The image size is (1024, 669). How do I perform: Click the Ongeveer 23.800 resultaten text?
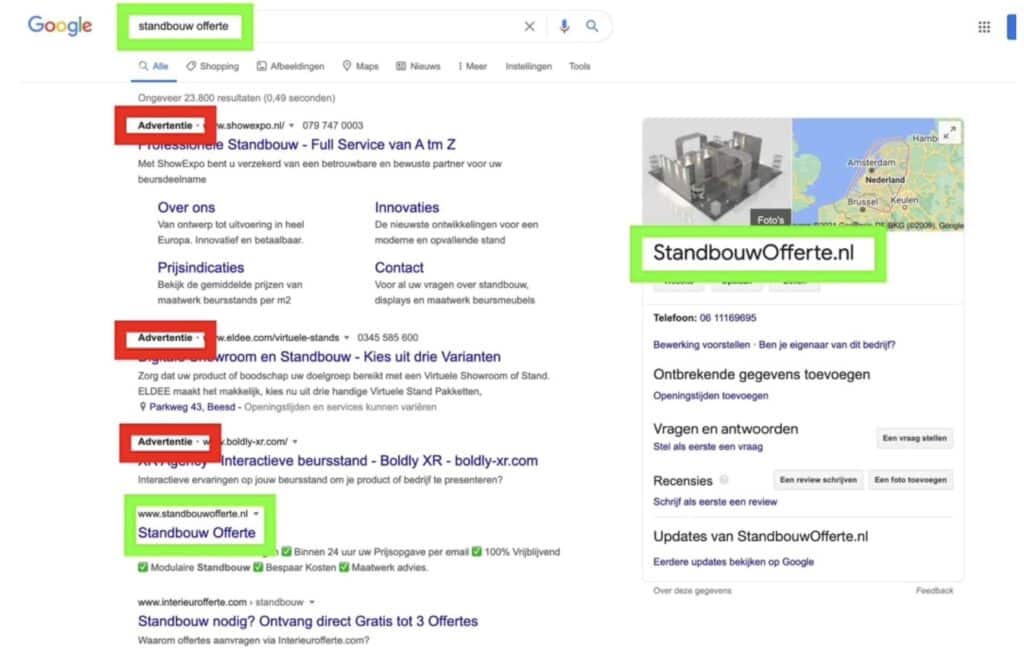236,98
